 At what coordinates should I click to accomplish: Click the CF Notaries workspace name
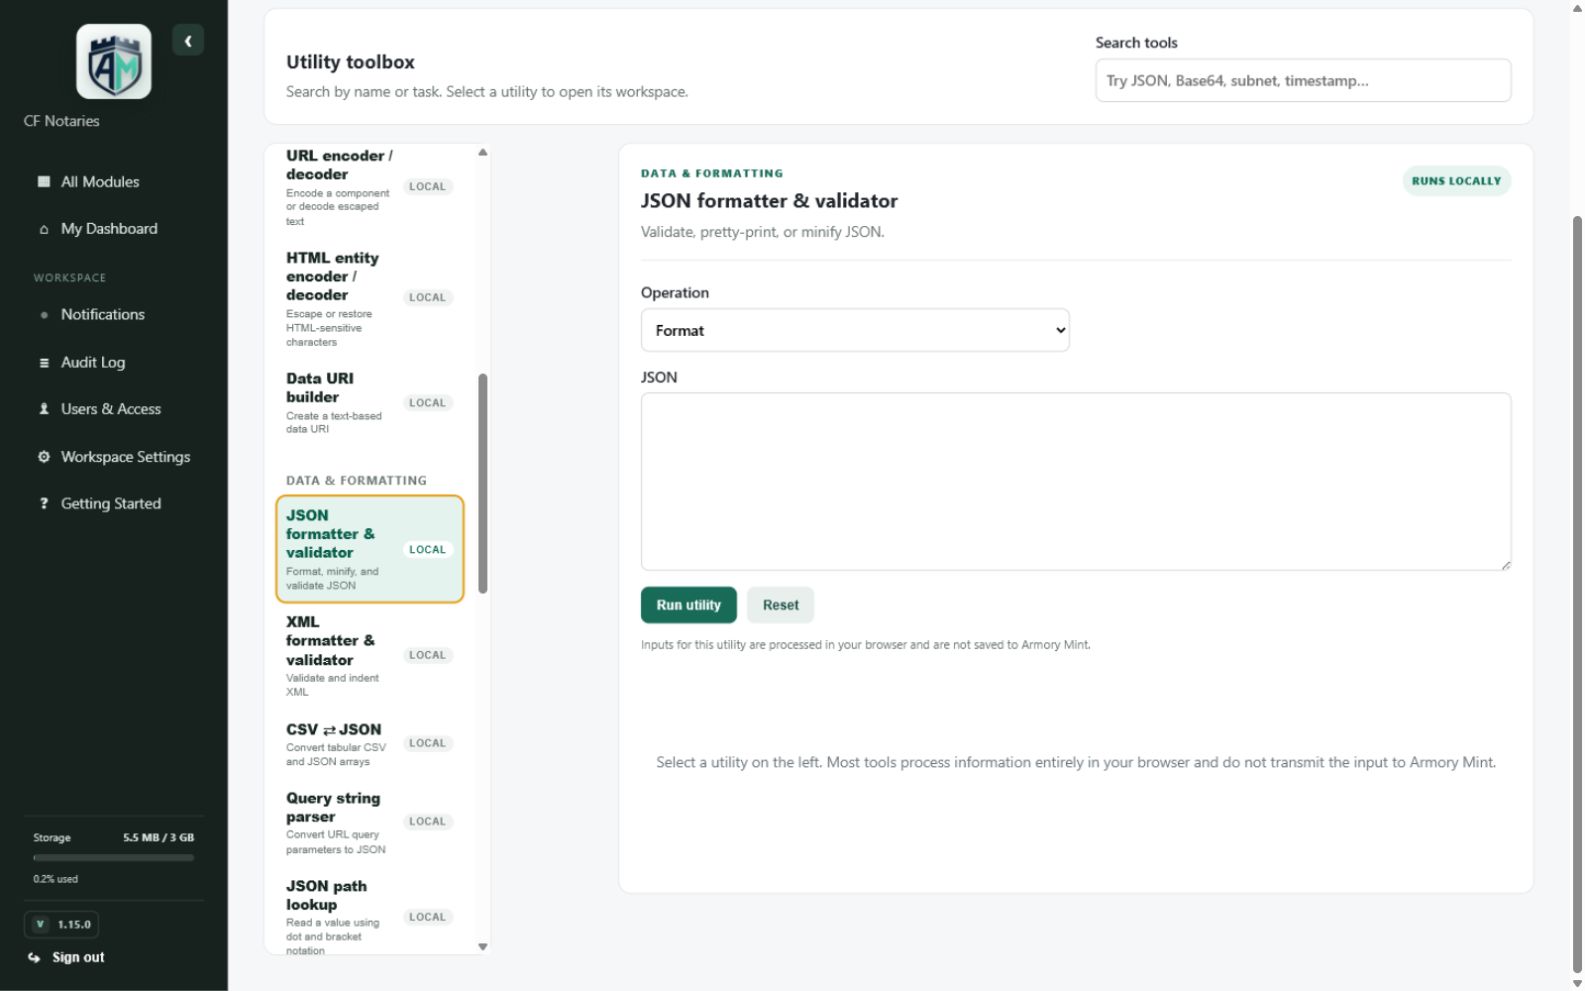click(61, 121)
